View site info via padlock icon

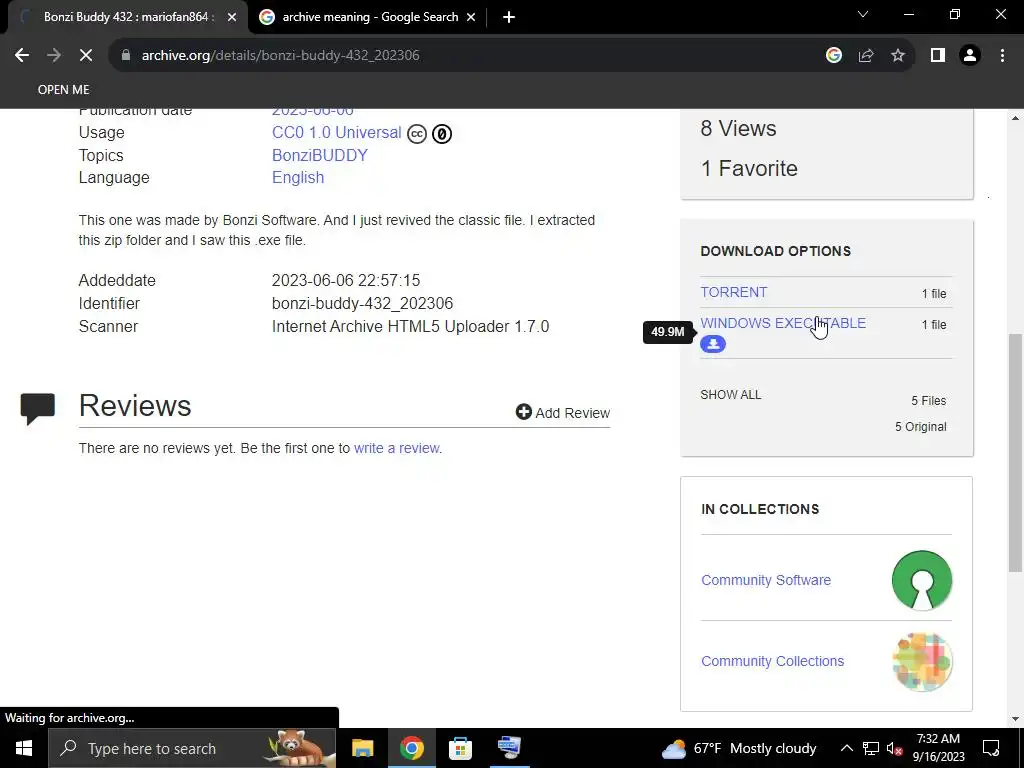126,56
